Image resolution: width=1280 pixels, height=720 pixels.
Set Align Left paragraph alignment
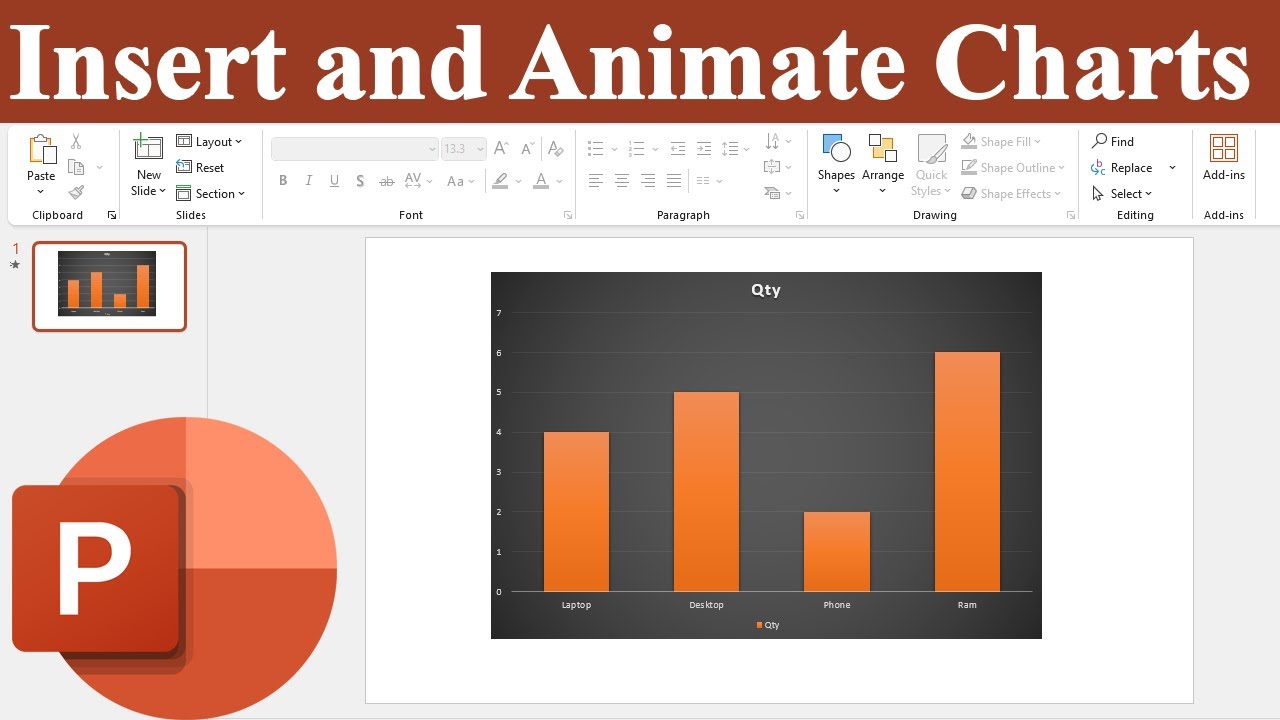(596, 181)
